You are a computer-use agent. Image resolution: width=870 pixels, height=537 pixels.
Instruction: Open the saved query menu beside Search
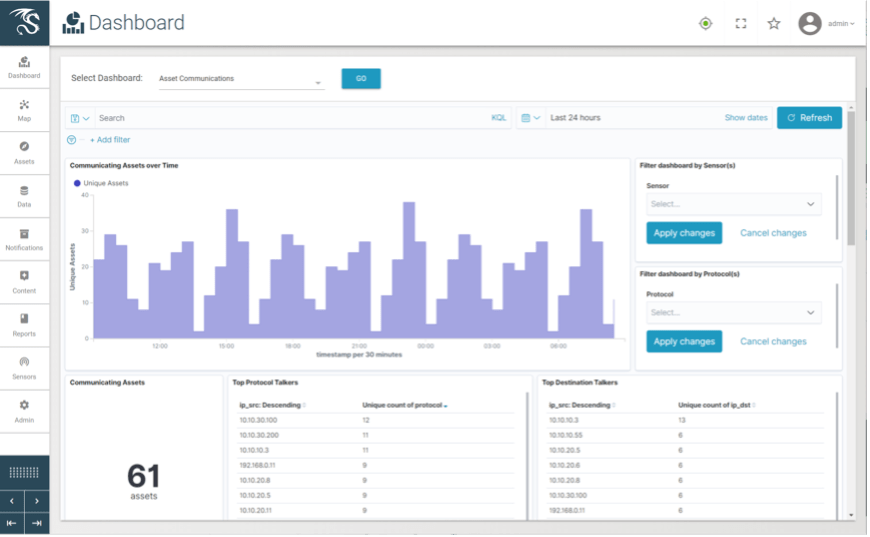[80, 118]
